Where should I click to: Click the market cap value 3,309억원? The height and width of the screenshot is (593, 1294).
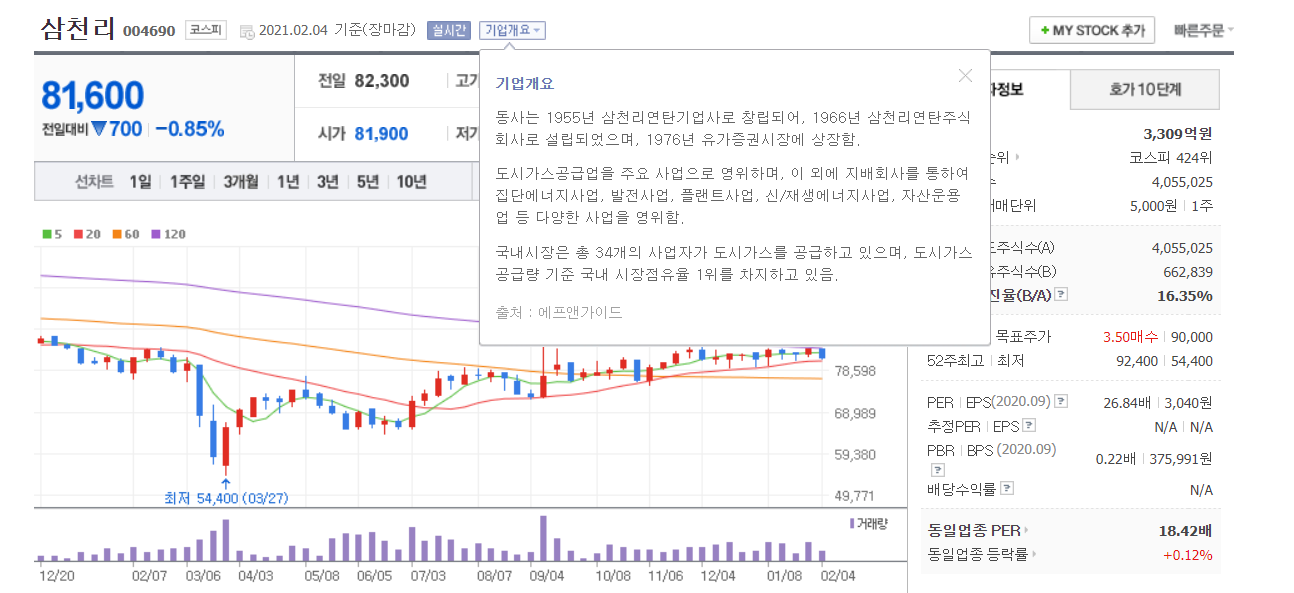coord(1178,133)
